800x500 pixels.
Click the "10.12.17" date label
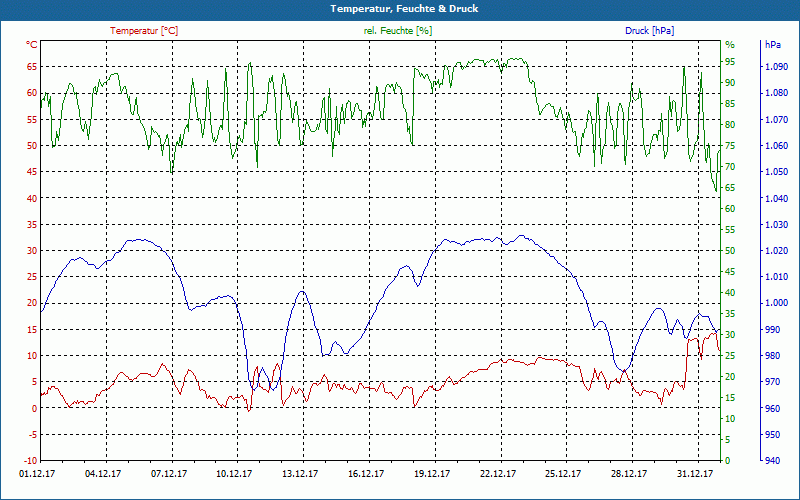tap(235, 474)
